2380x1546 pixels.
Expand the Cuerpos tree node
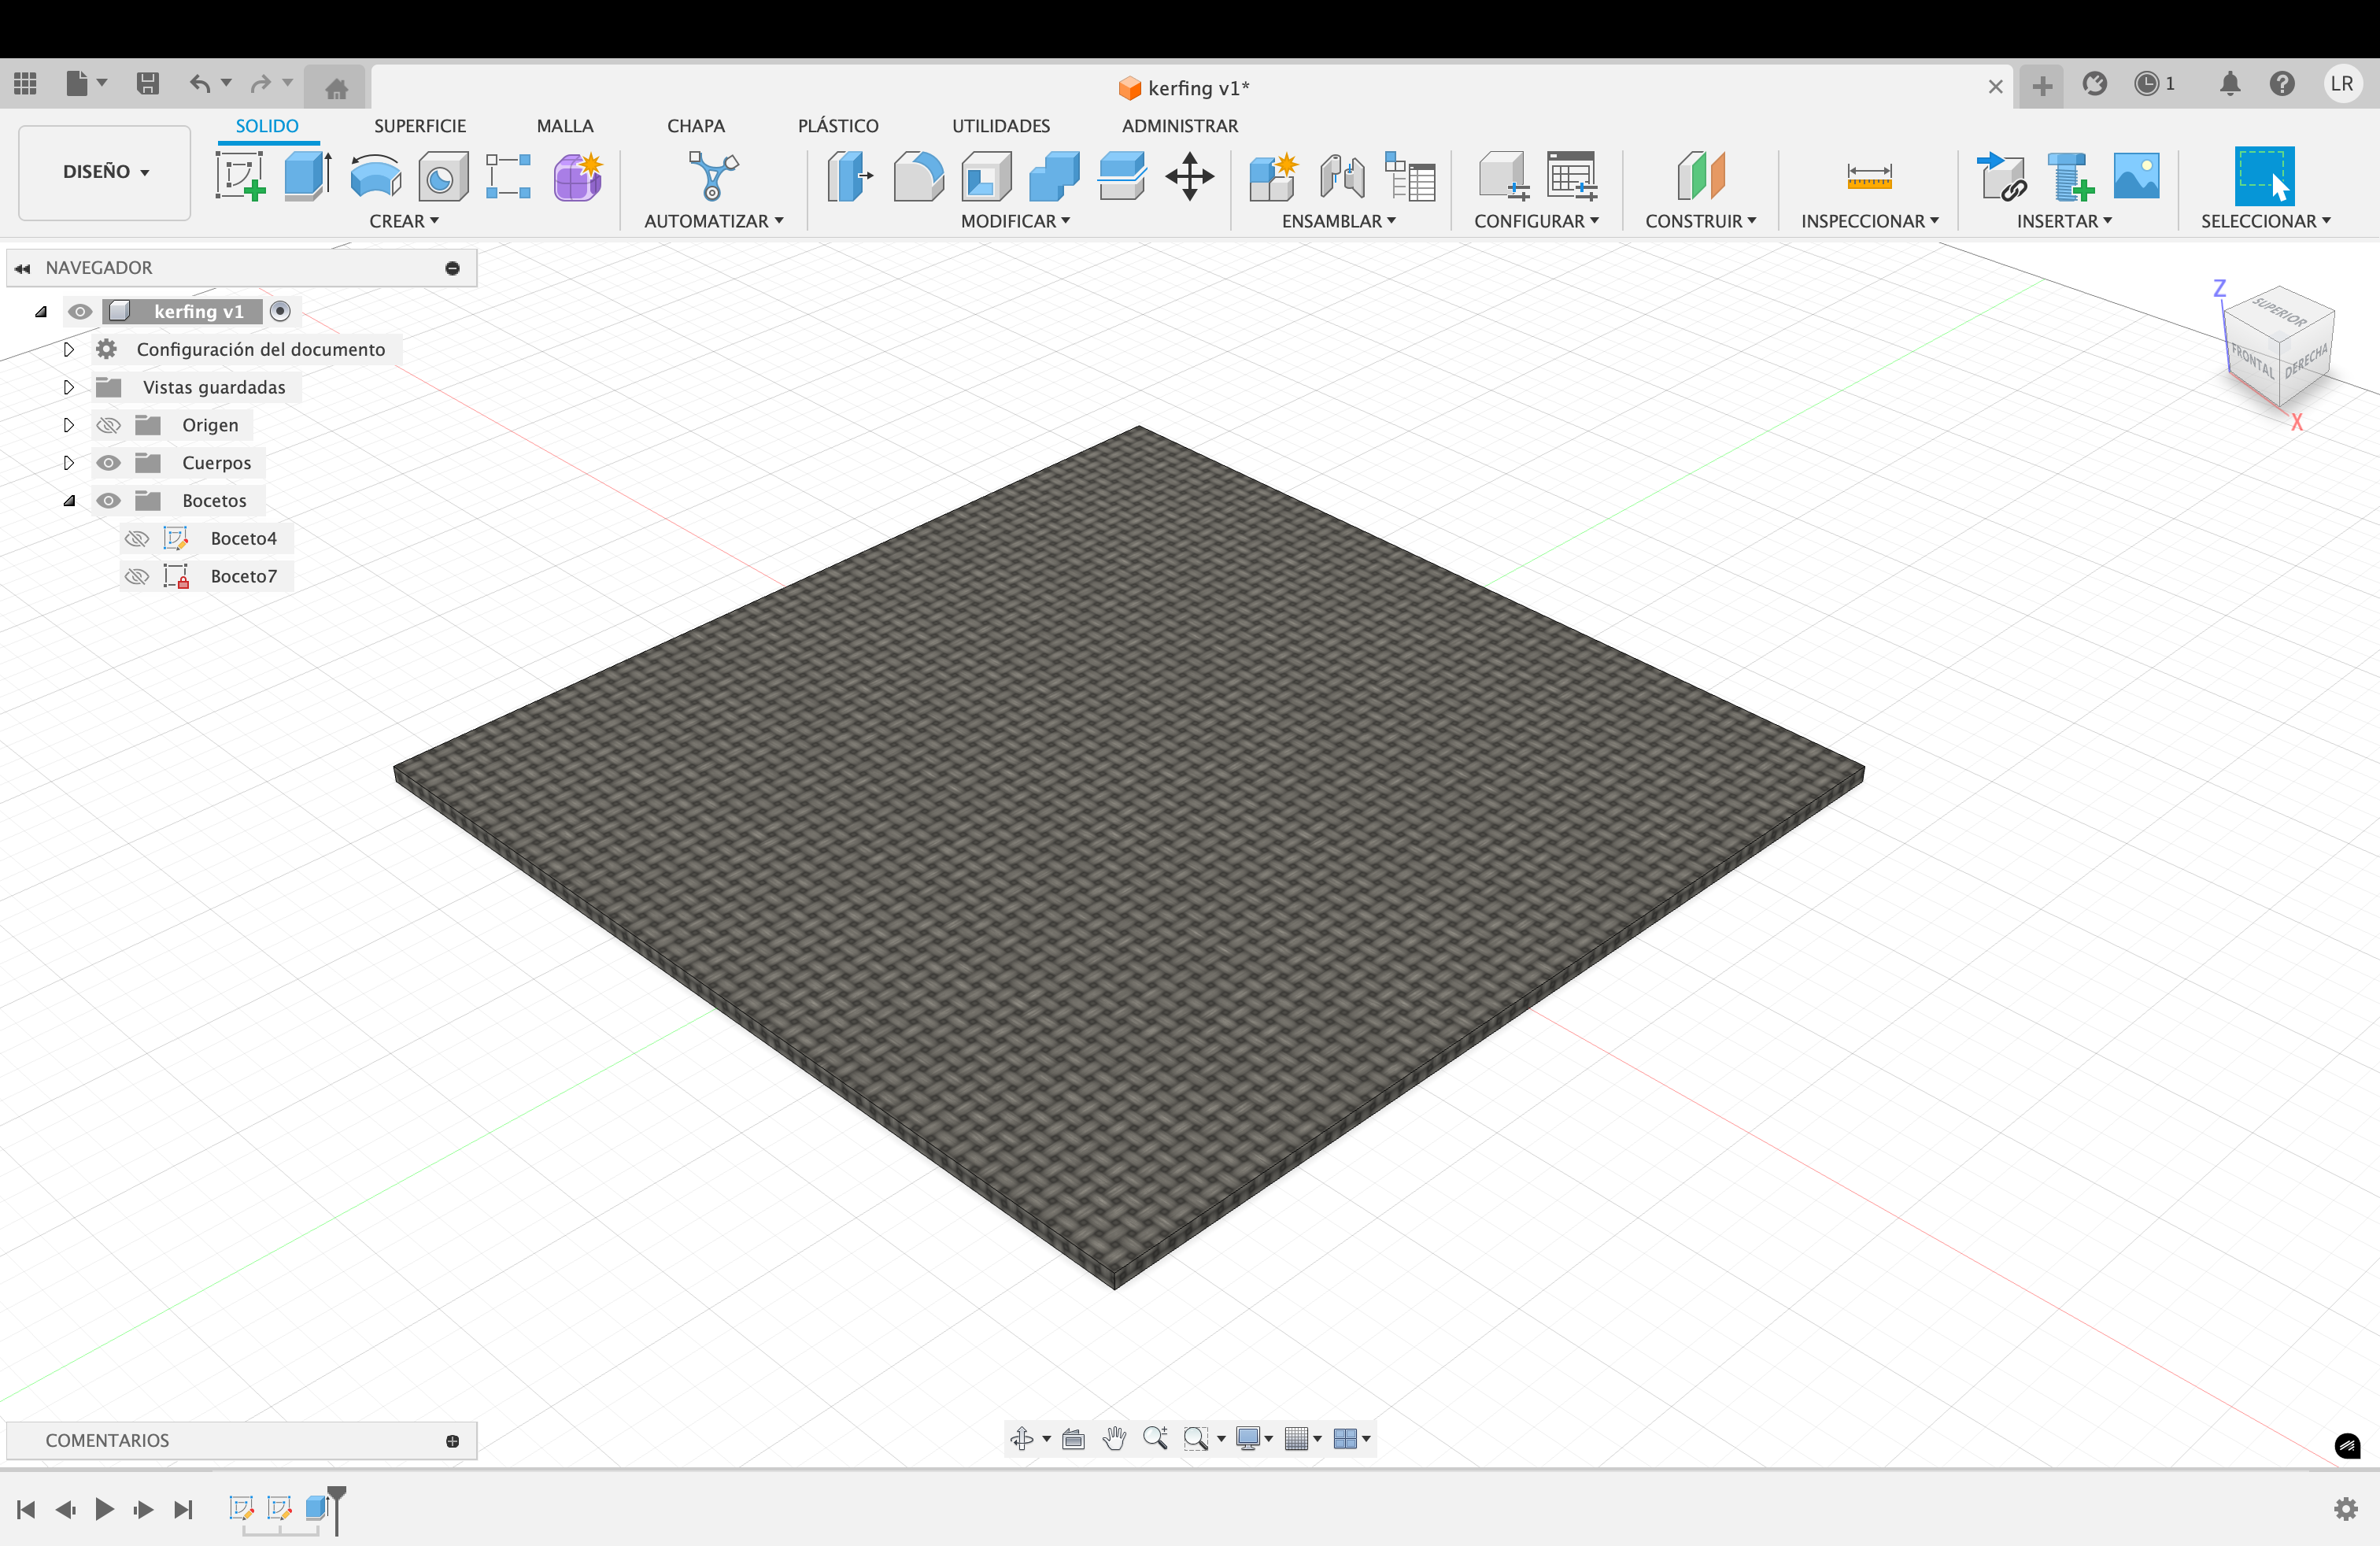[x=69, y=463]
